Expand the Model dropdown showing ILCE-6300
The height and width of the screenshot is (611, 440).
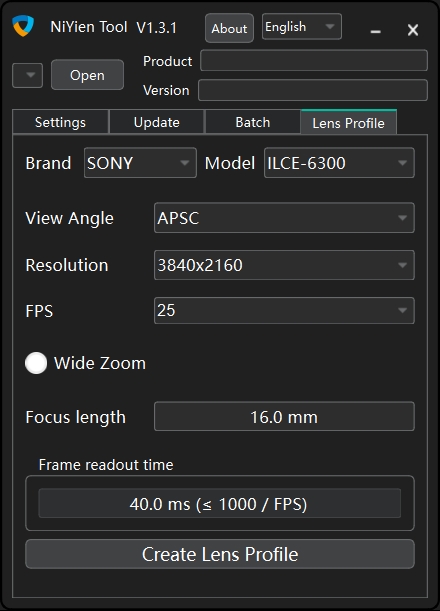click(339, 163)
